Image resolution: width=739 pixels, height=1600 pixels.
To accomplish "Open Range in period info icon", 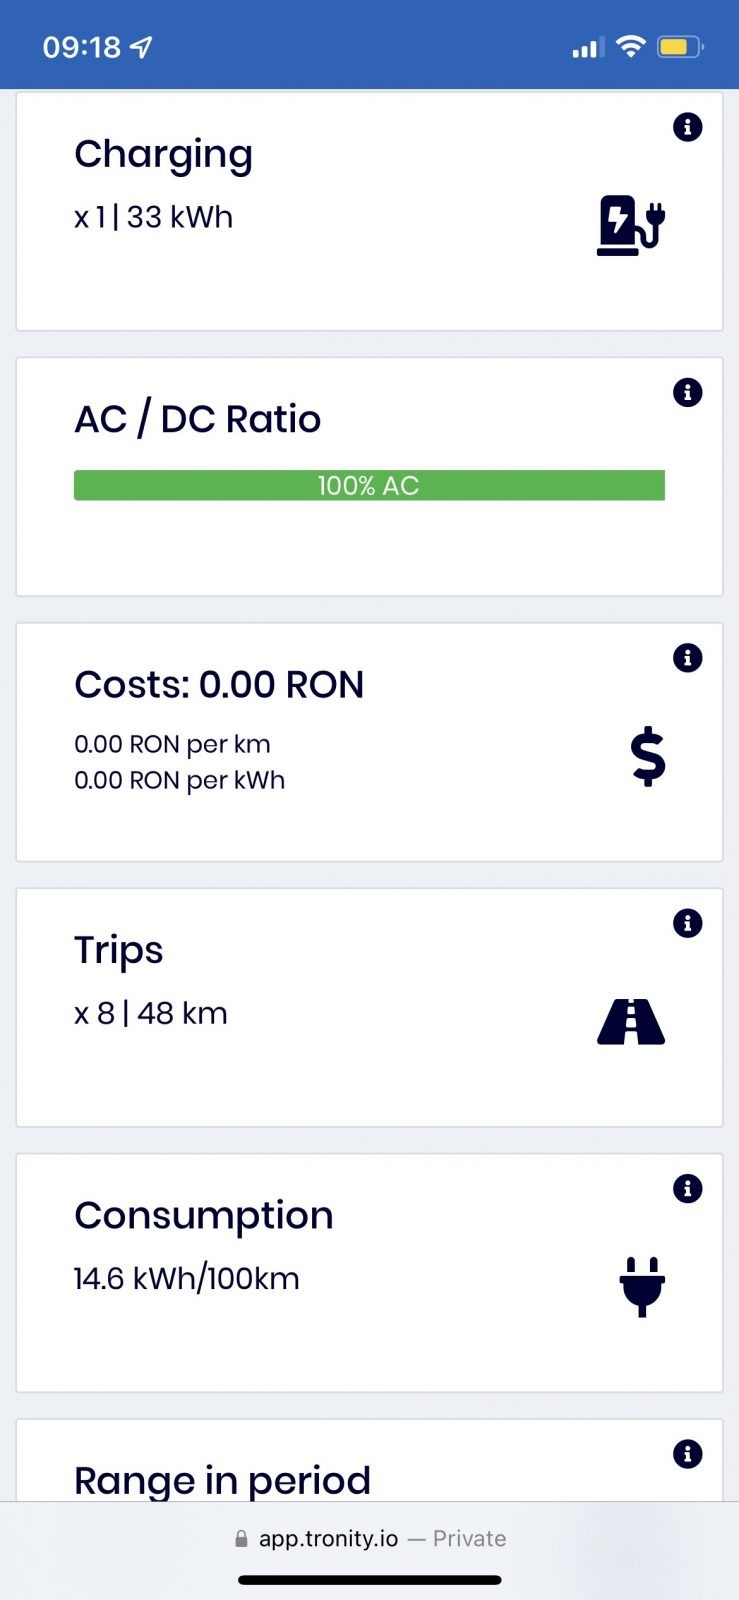I will point(687,1454).
